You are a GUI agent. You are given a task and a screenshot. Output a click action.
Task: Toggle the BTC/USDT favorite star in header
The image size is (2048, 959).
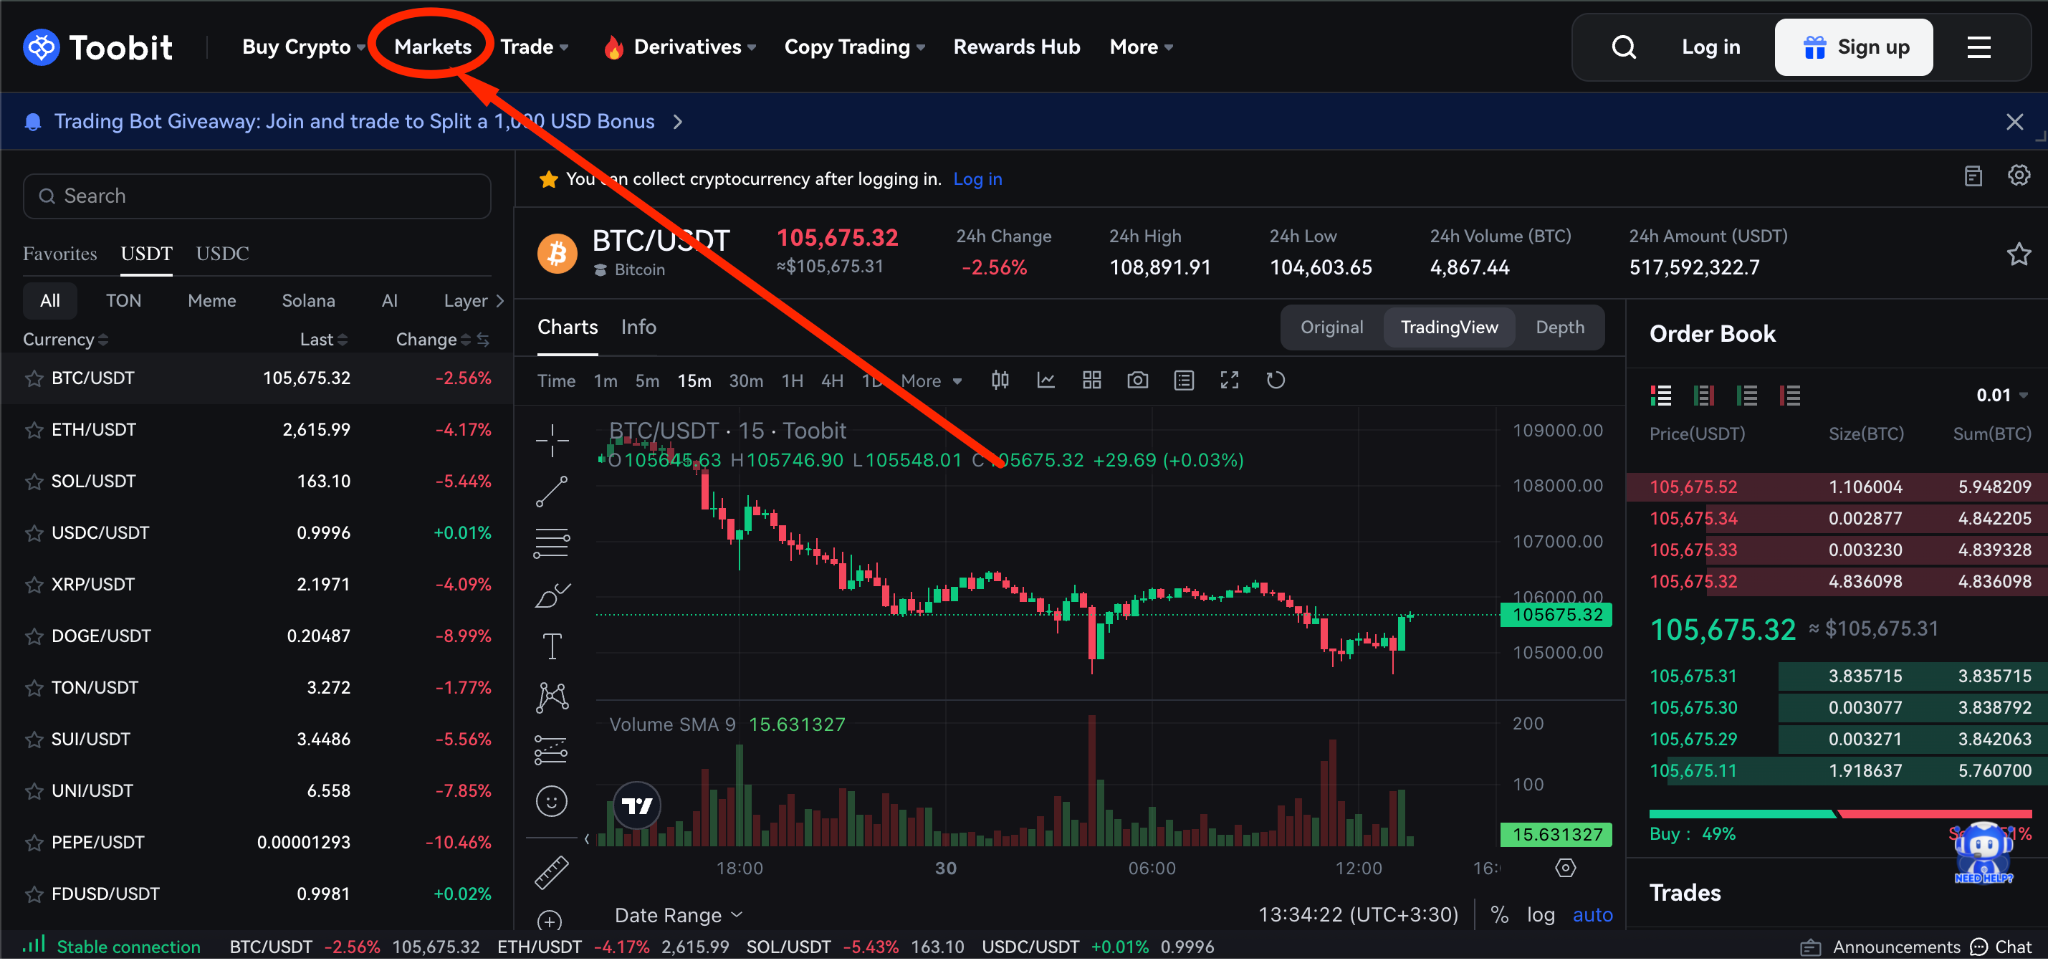click(x=2018, y=254)
